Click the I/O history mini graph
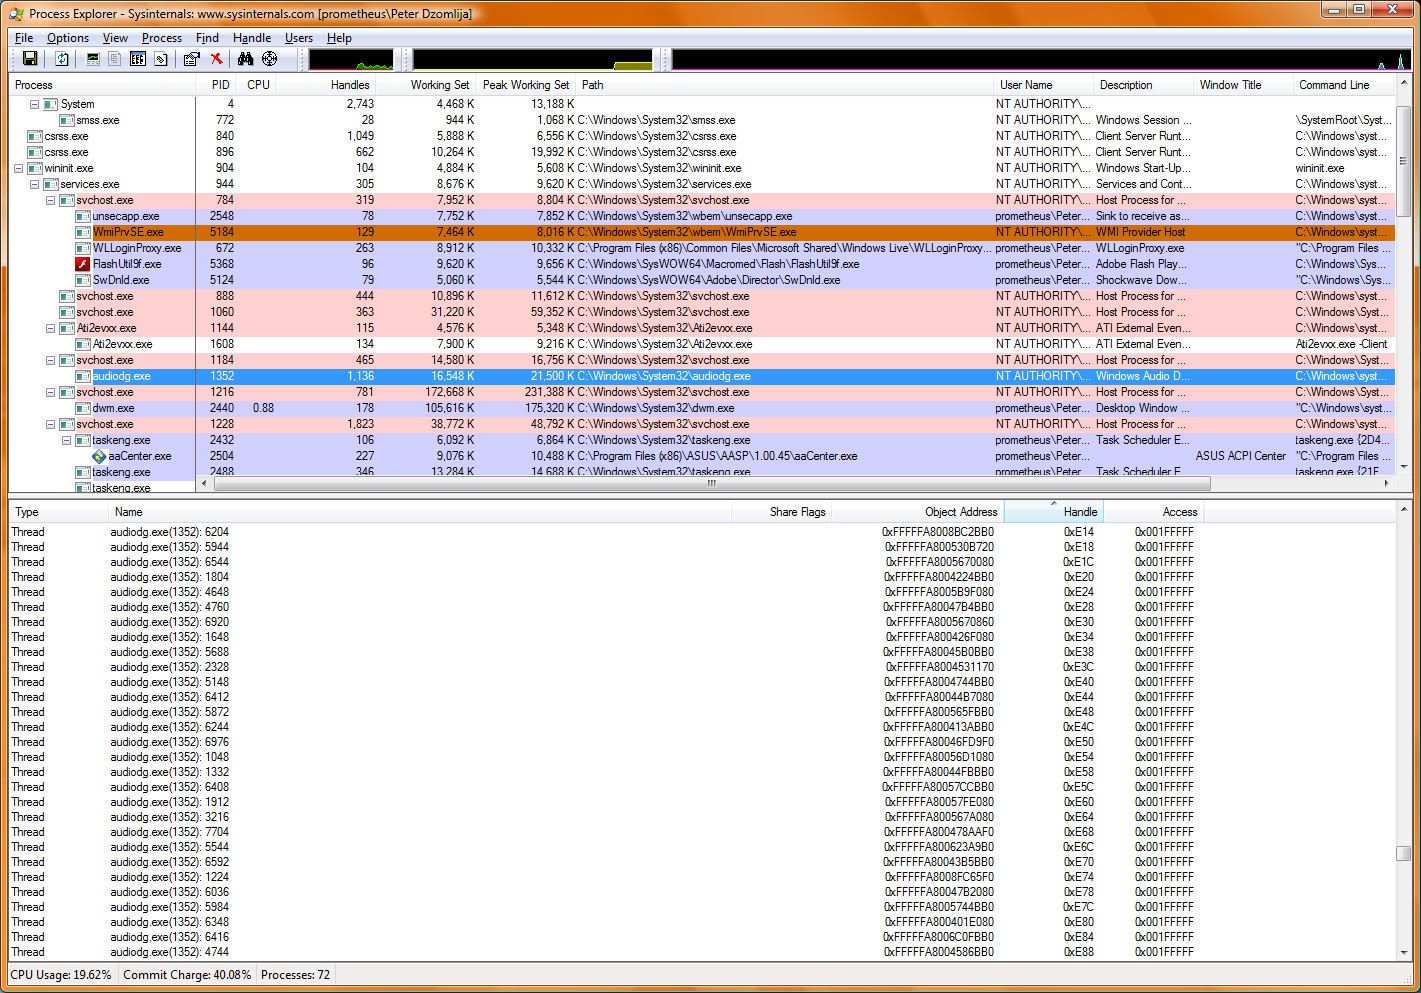Screen dimensions: 1421x993 tap(1041, 60)
